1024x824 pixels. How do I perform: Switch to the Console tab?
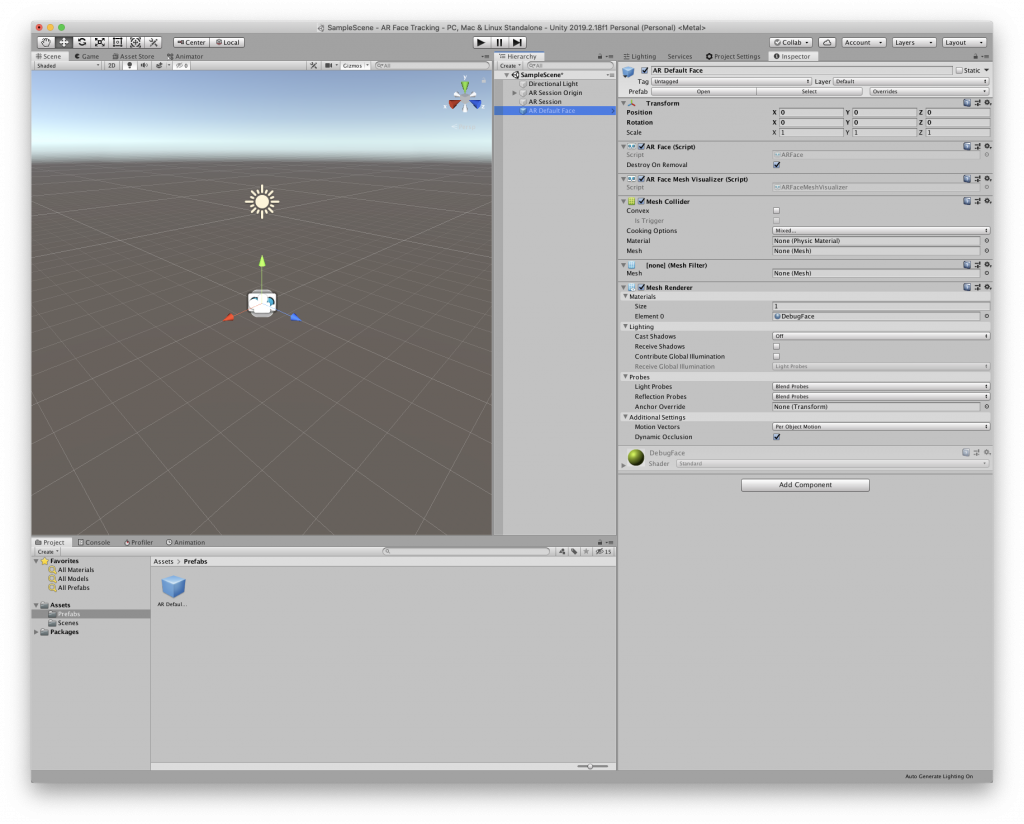click(x=94, y=543)
